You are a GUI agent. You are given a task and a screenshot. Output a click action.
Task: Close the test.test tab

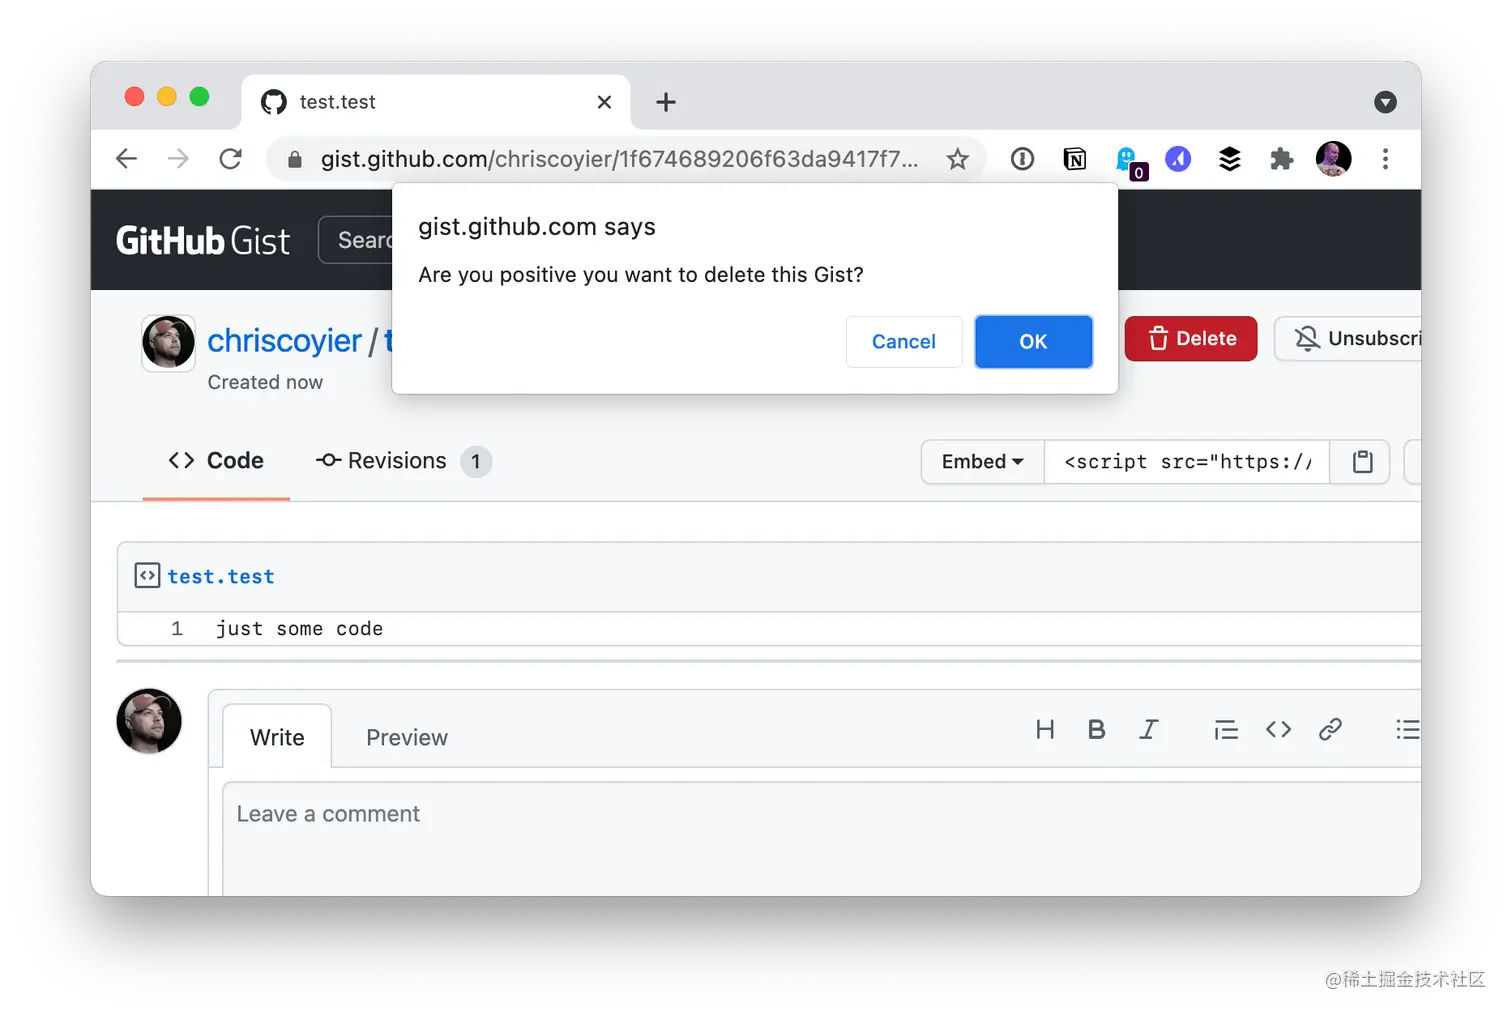tap(604, 102)
